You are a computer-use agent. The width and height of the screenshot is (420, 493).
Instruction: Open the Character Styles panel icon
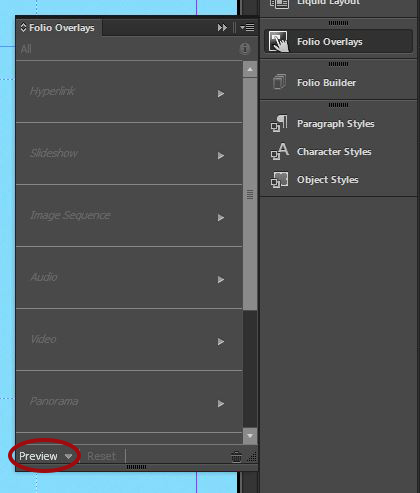(279, 152)
